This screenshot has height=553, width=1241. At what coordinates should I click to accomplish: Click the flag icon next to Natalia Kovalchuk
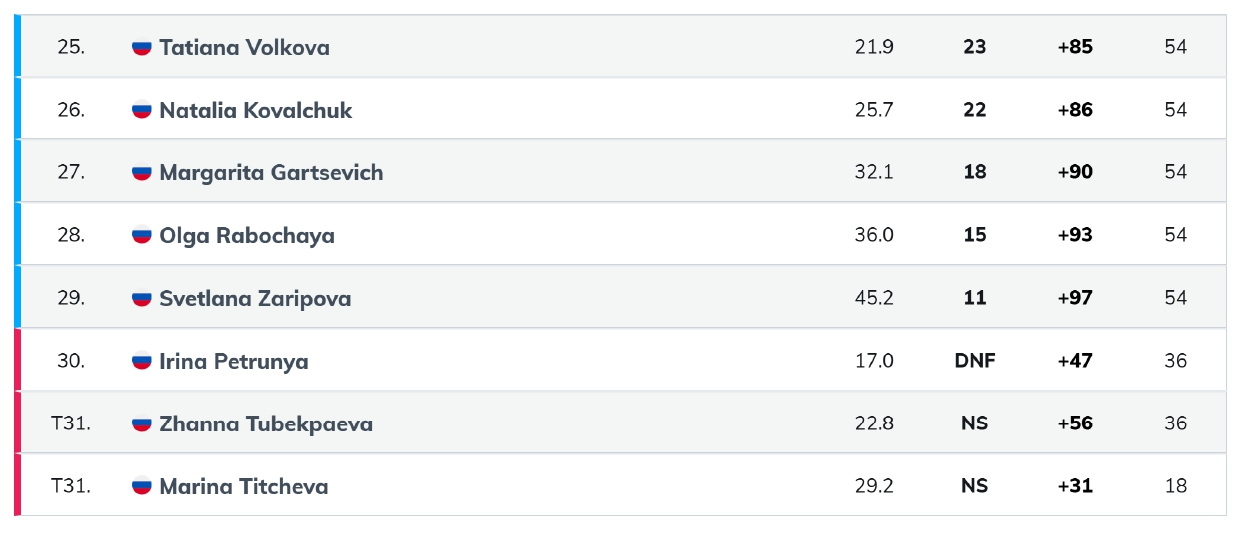point(142,110)
